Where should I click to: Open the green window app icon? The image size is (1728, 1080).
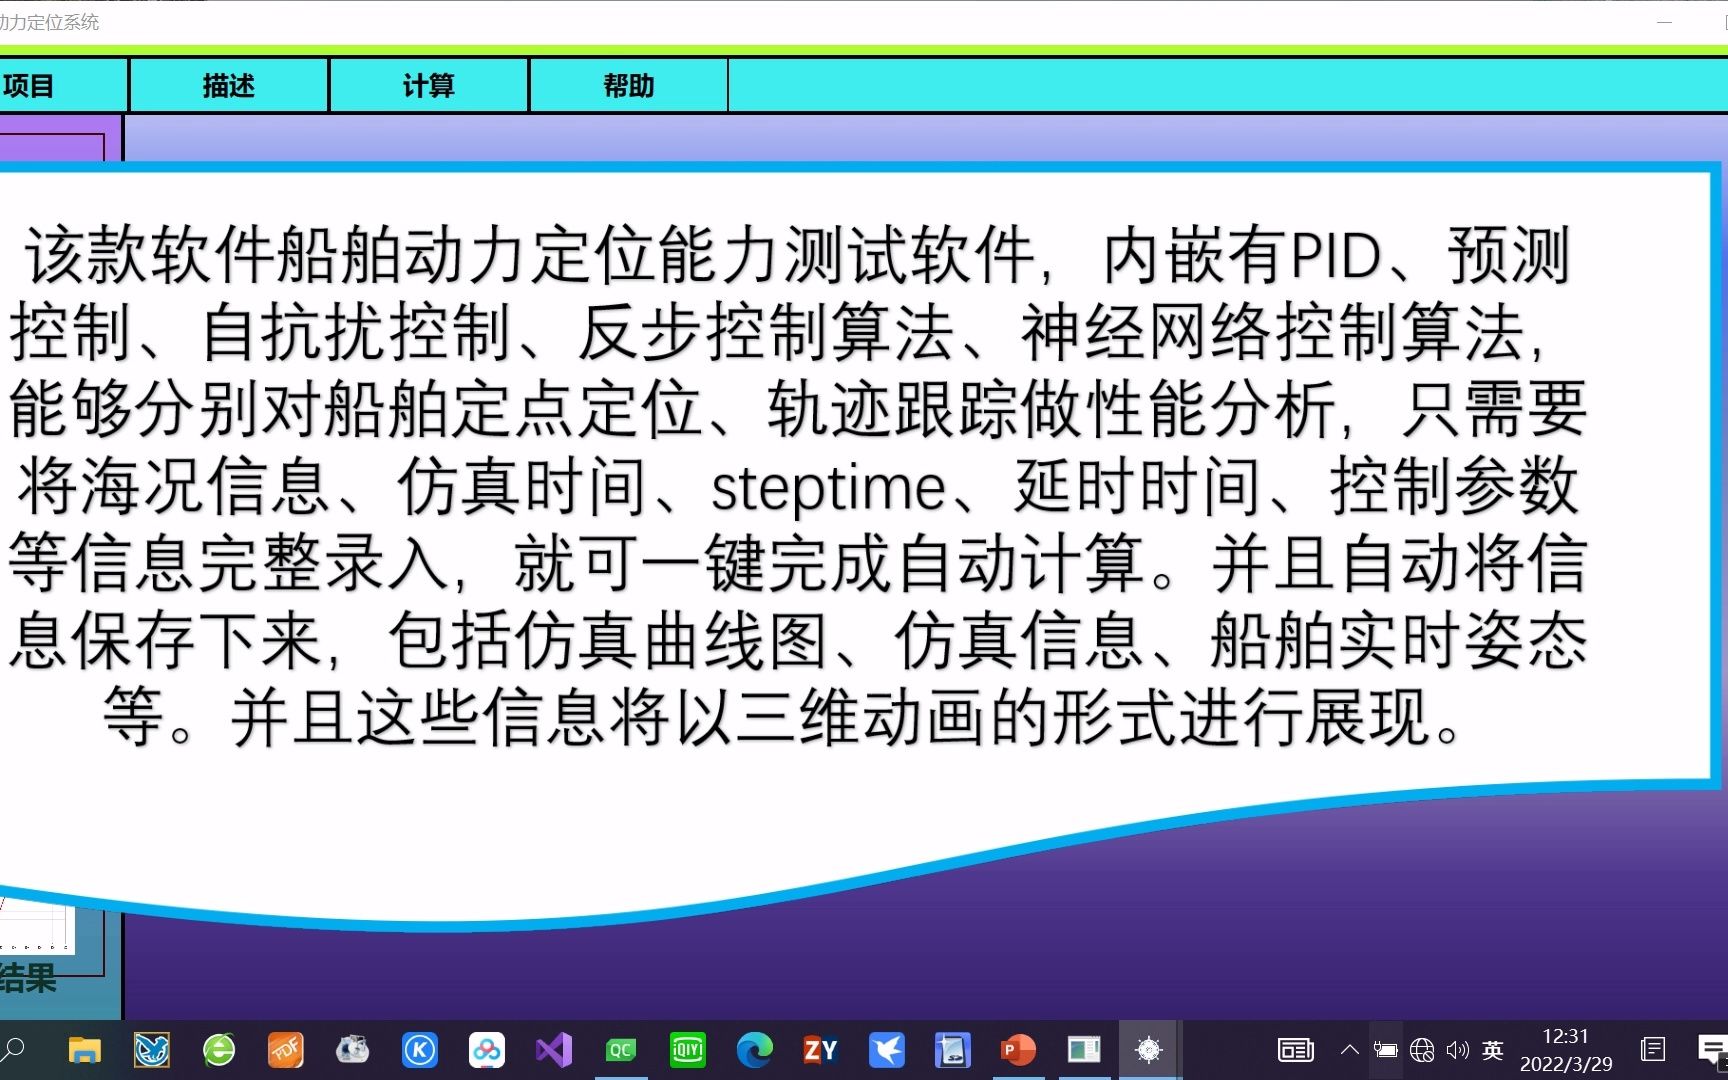click(1084, 1050)
